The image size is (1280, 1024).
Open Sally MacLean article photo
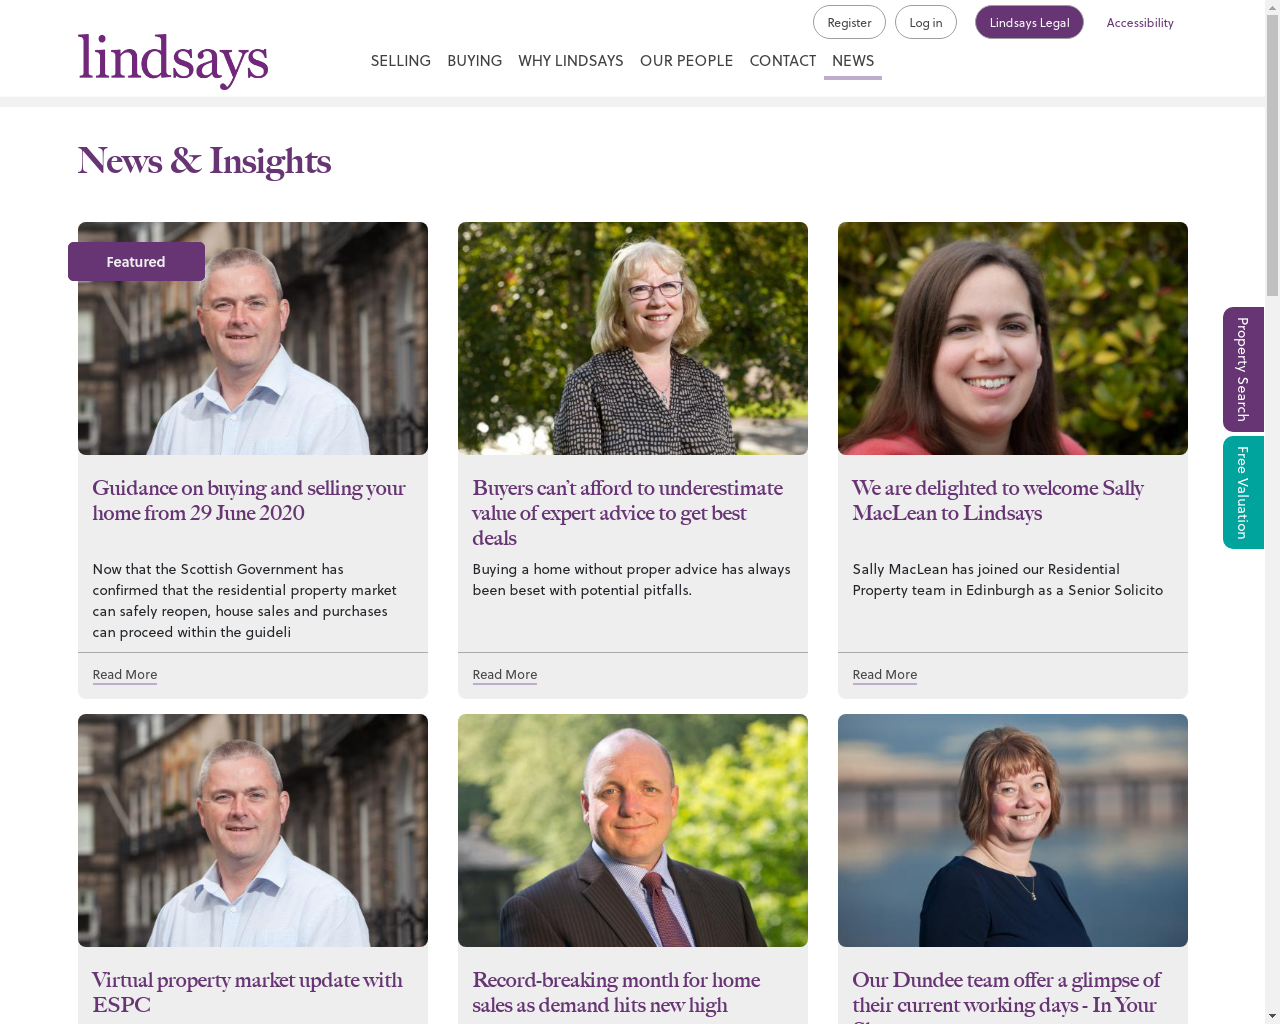[1013, 338]
